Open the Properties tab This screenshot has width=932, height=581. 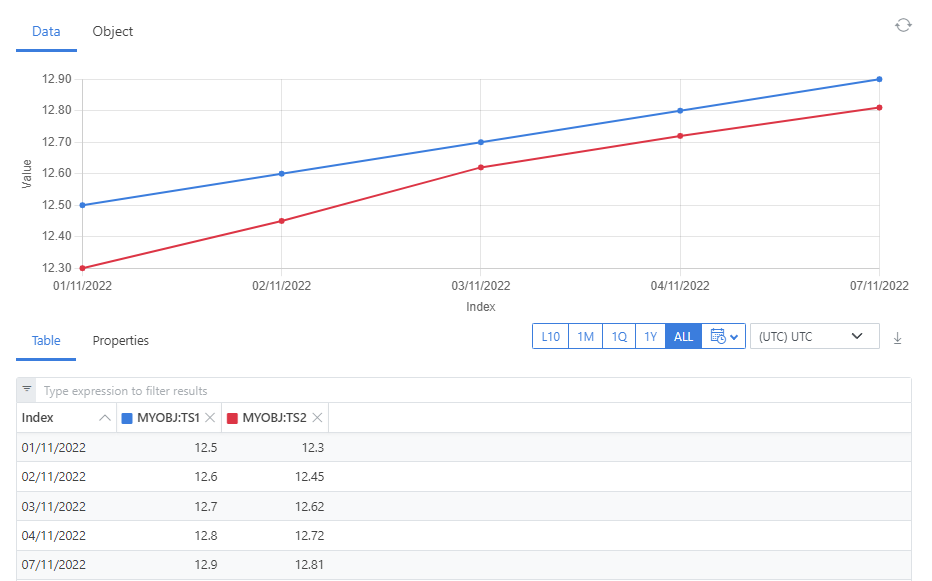(121, 341)
